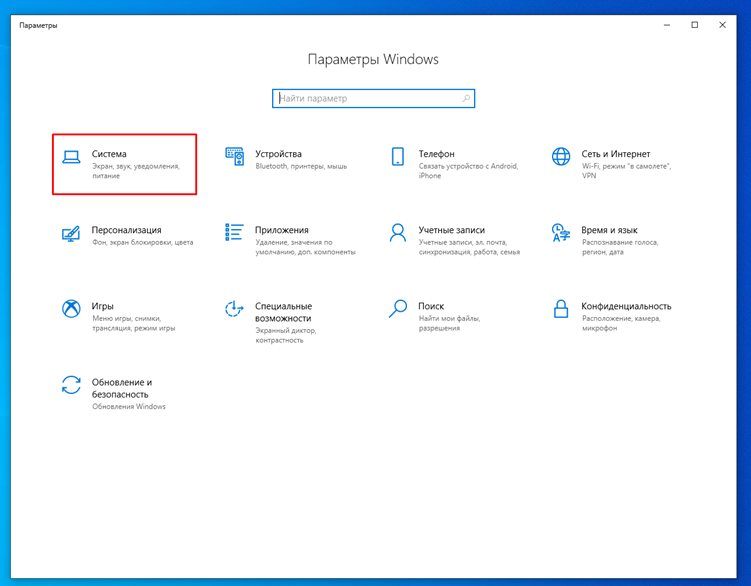Viewport: 751px width, 586px height.
Task: Click 'Меню игры, снимки, трансляция' description
Action: (134, 323)
